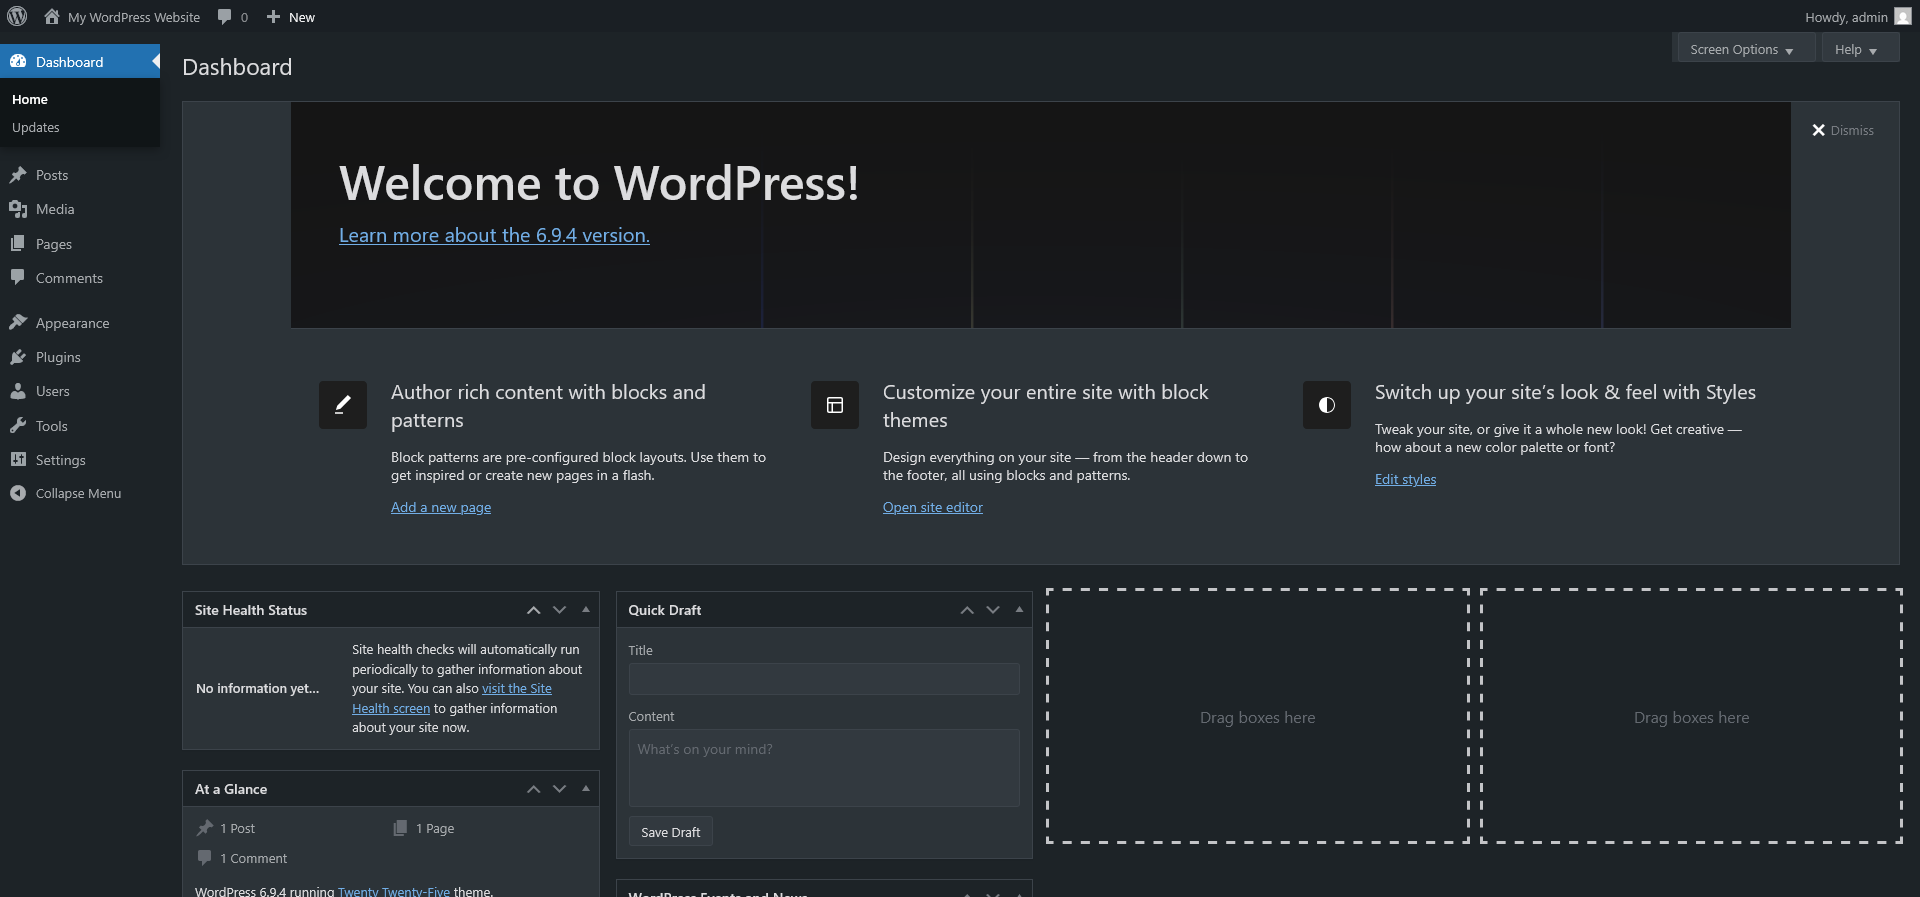Viewport: 1920px width, 897px height.
Task: Click the Settings icon in sidebar
Action: (18, 460)
